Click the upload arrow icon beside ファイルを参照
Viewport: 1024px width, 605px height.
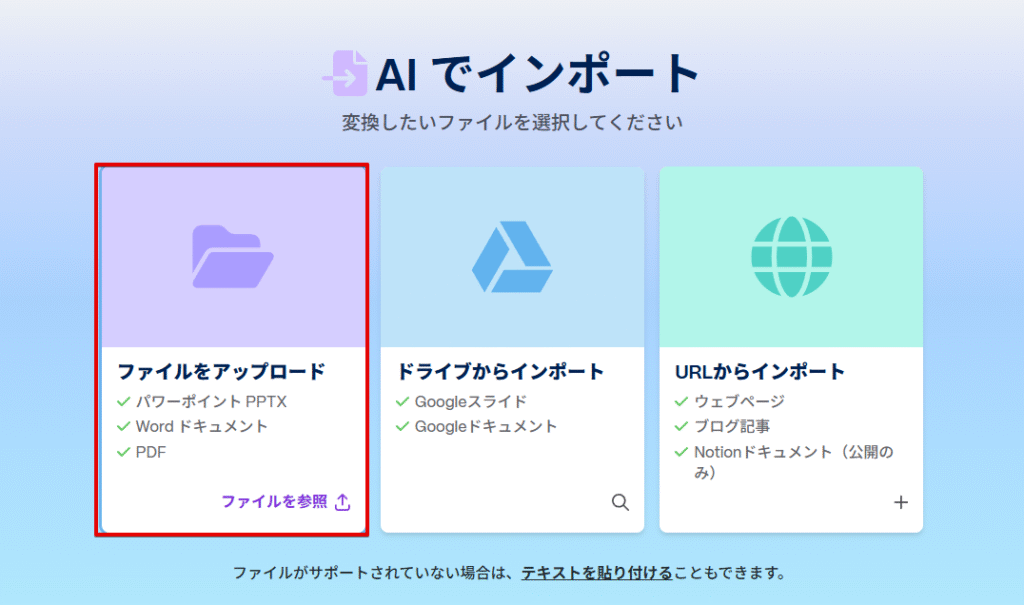coord(342,502)
